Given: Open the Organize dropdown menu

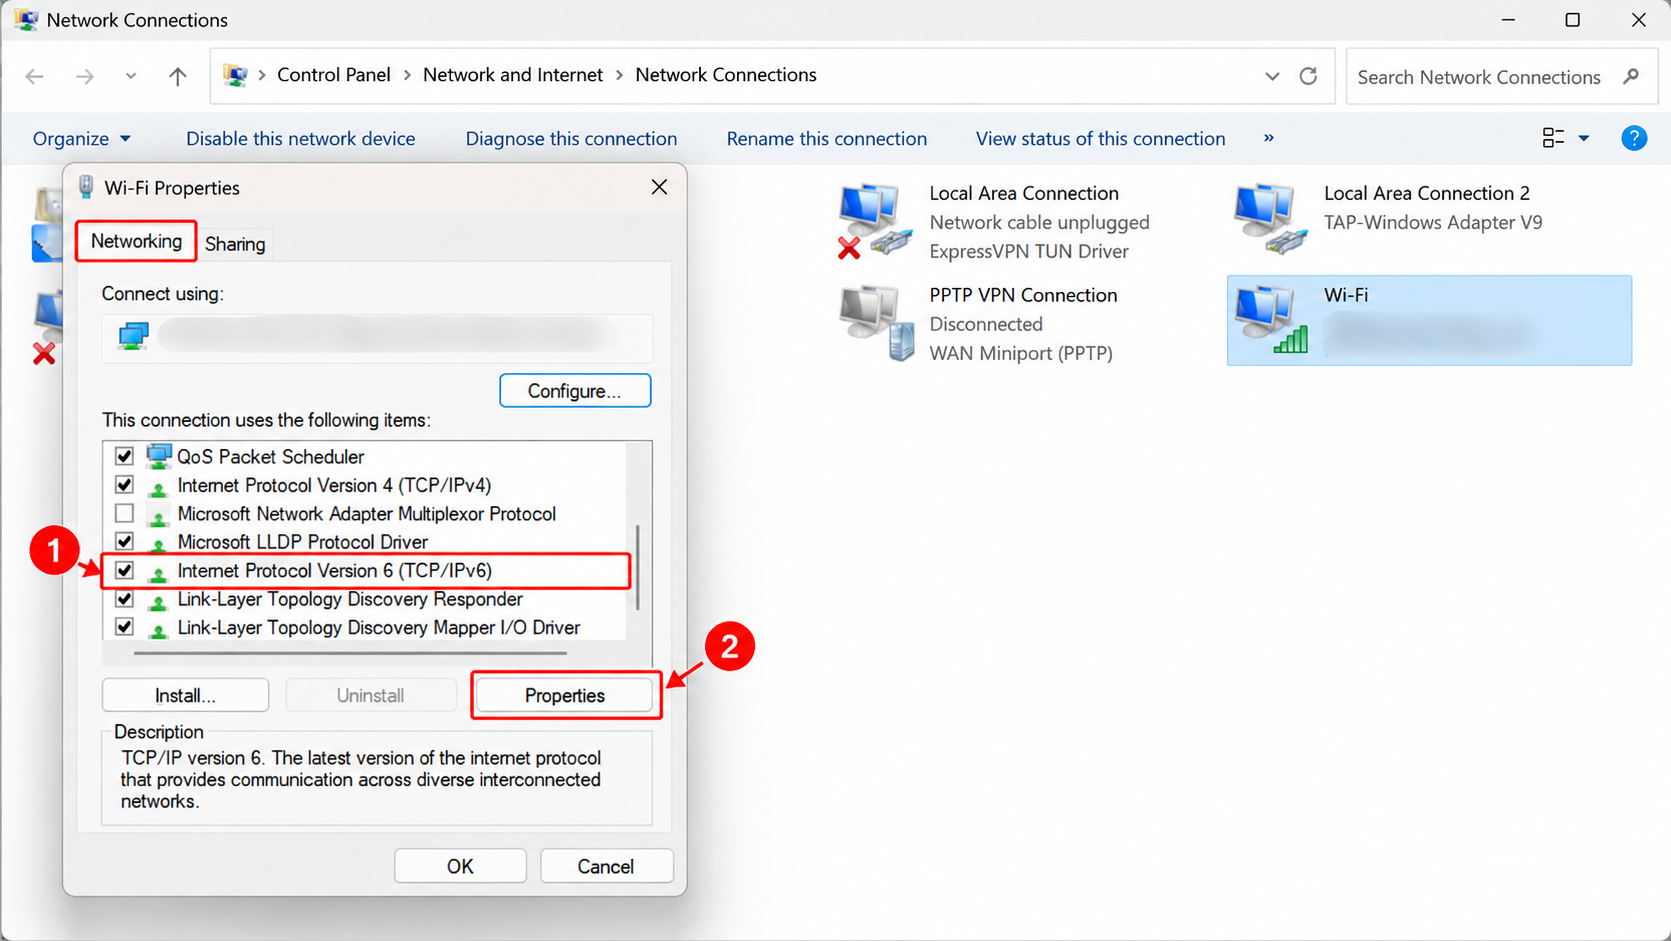Looking at the screenshot, I should (82, 139).
